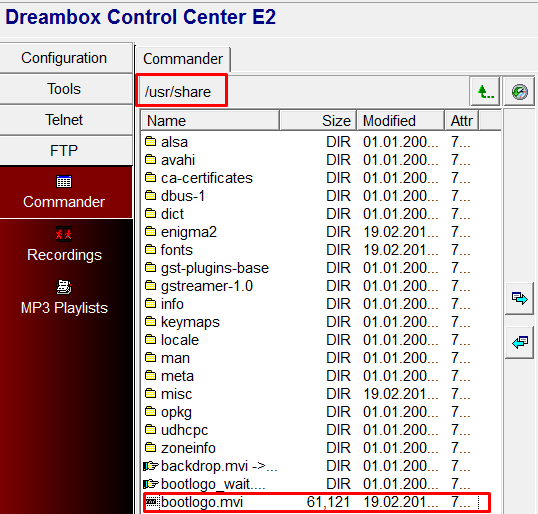This screenshot has height=514, width=538.
Task: Click the copy-to-left arrow icon
Action: click(x=519, y=342)
